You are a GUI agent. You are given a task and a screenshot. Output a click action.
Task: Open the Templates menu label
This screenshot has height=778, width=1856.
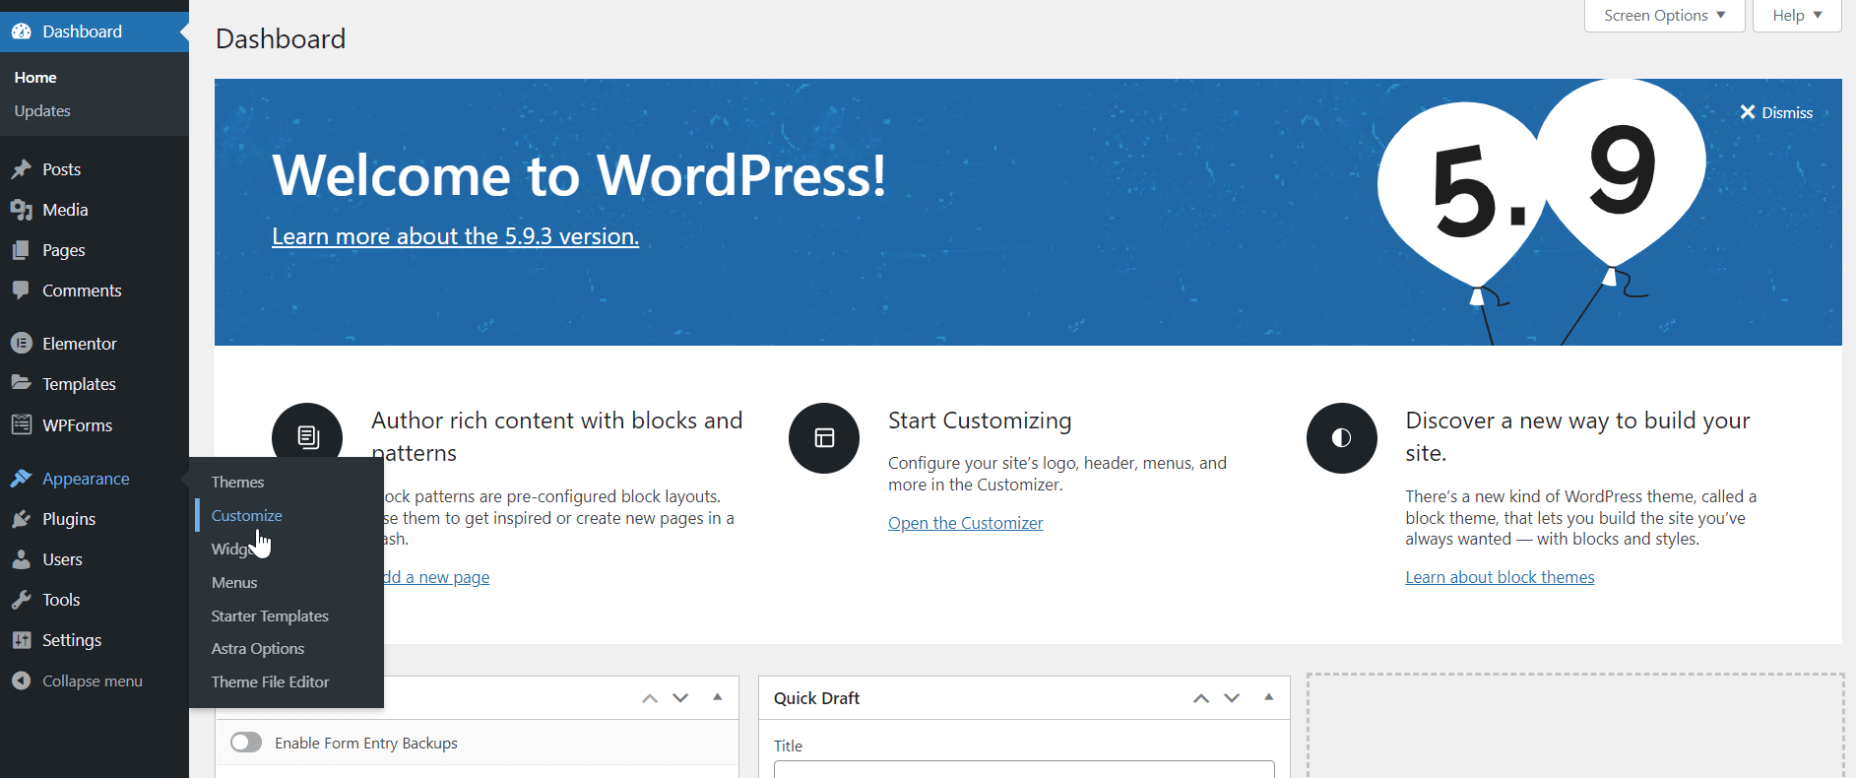tap(79, 384)
